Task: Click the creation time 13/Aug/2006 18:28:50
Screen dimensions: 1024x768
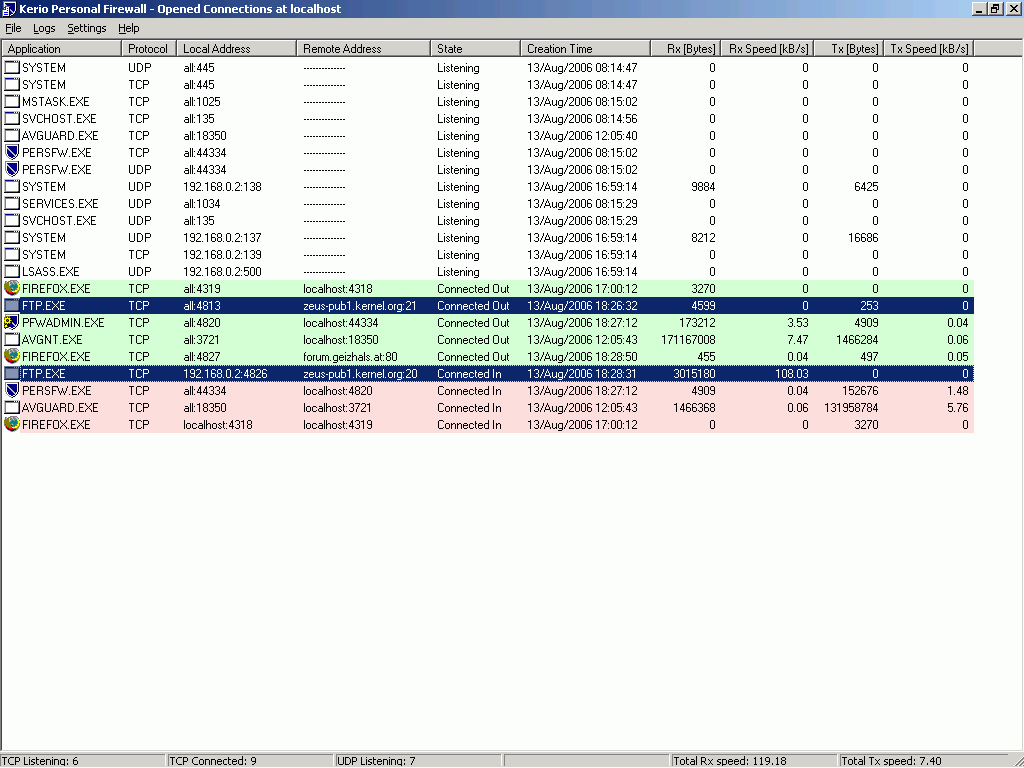Action: pyautogui.click(x=582, y=357)
